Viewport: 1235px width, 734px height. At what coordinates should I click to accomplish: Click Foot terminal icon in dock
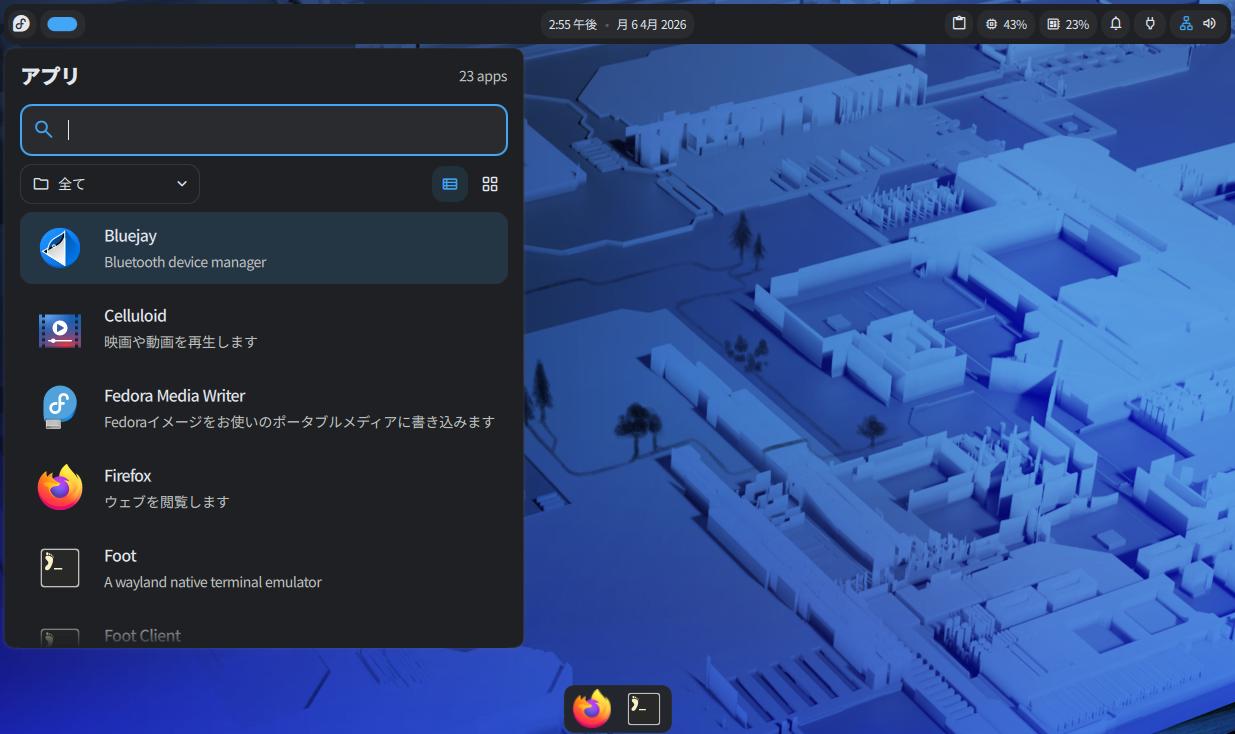pos(643,709)
